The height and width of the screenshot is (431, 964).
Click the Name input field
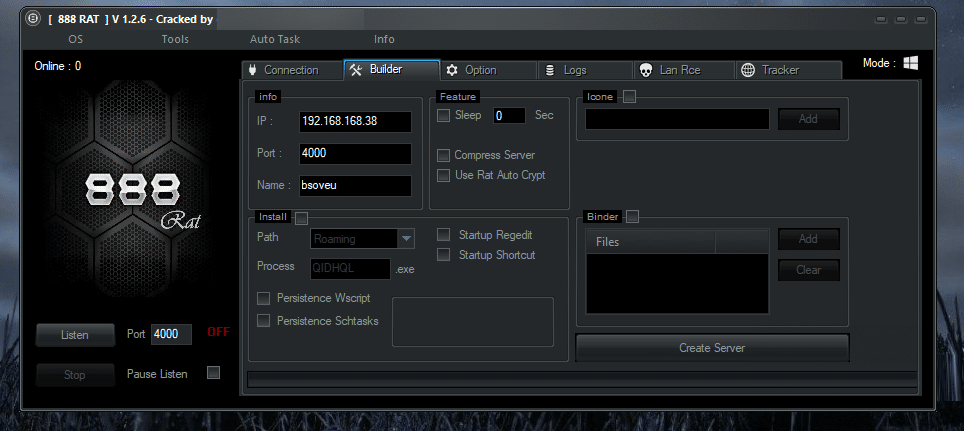pos(355,186)
